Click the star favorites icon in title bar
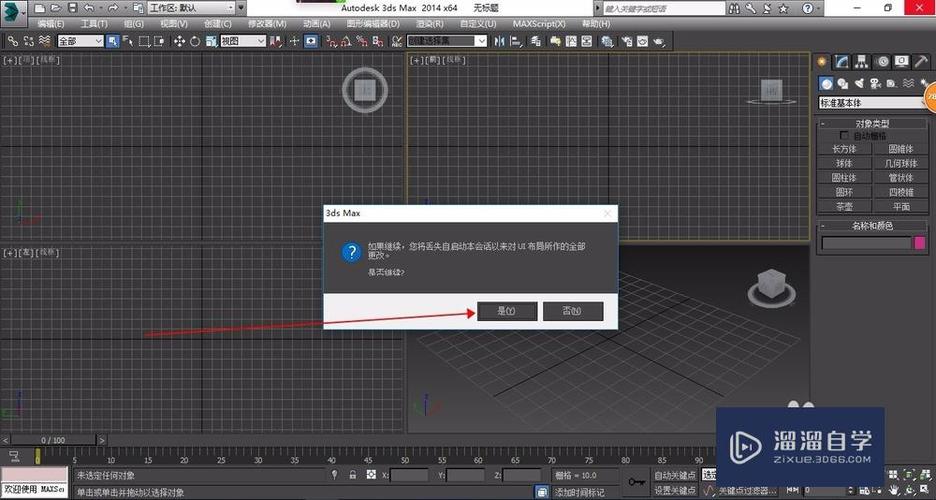The width and height of the screenshot is (936, 500). 783,8
